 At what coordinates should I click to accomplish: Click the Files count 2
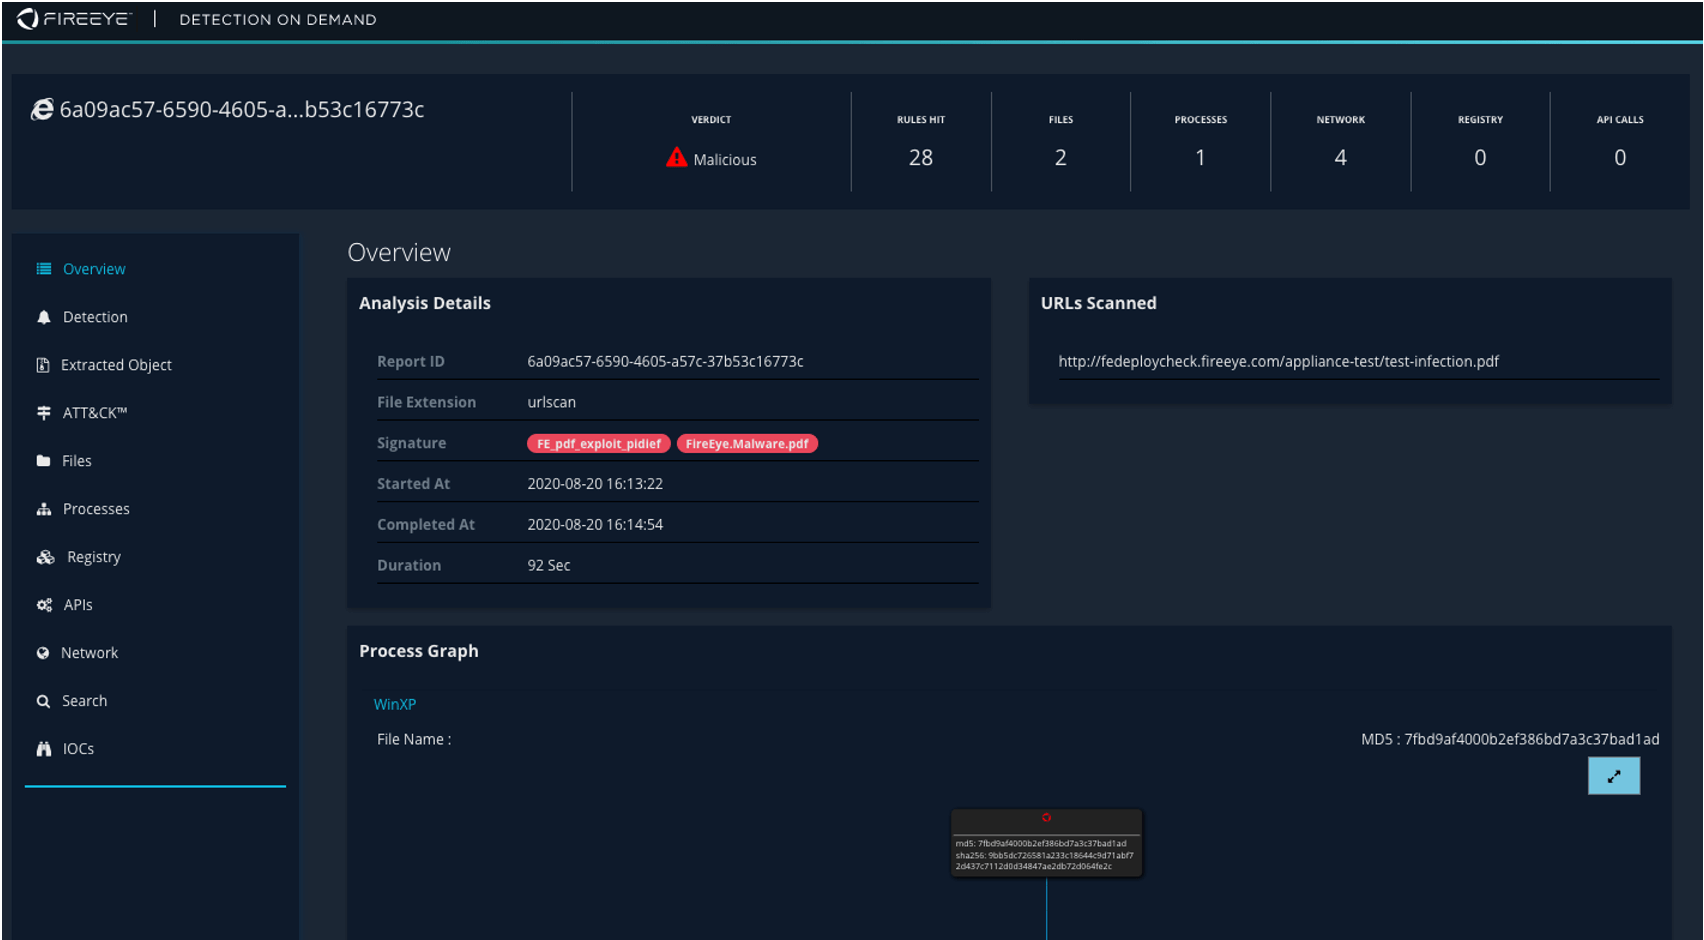tap(1061, 158)
